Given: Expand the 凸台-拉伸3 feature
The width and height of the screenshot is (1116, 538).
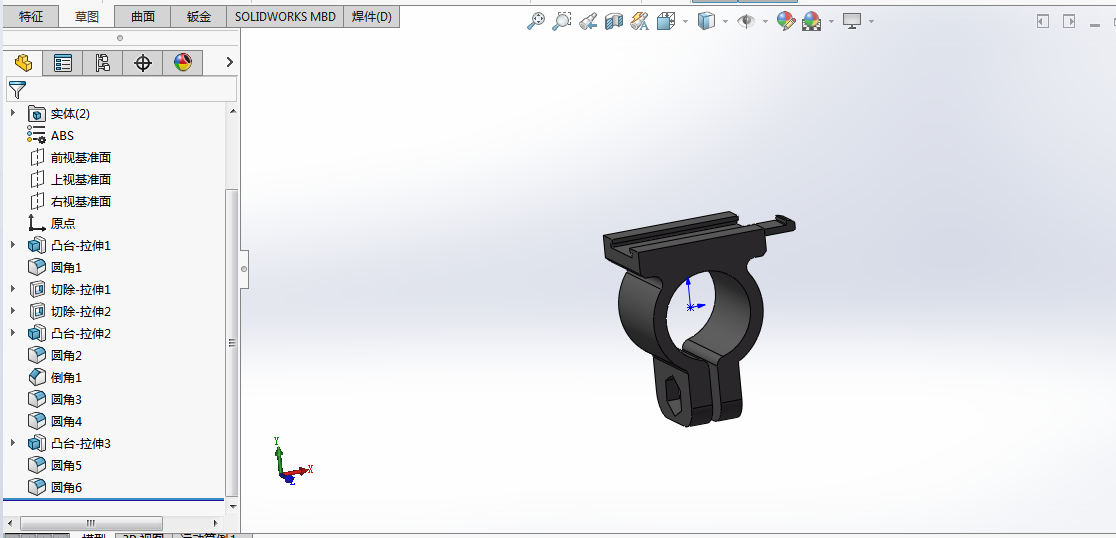Looking at the screenshot, I should point(12,443).
